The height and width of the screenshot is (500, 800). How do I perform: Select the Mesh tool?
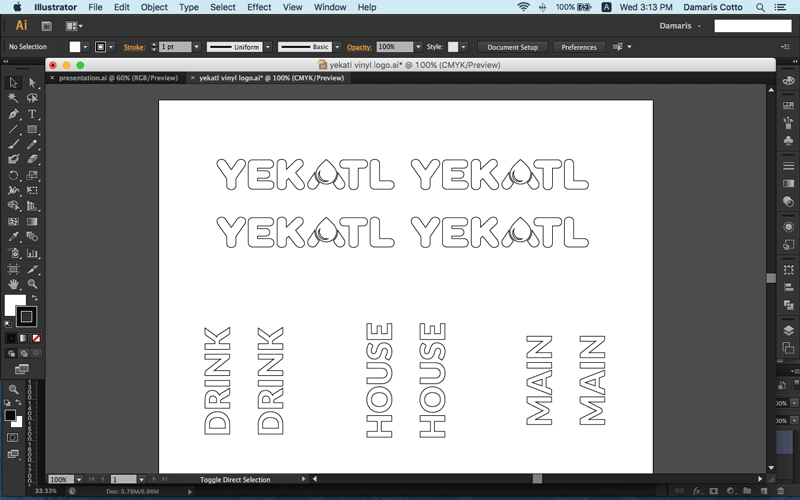click(x=13, y=221)
